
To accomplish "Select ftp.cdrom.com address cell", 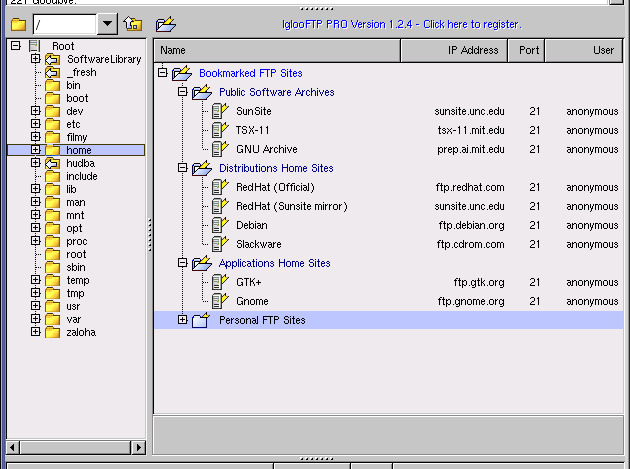I will pos(470,244).
